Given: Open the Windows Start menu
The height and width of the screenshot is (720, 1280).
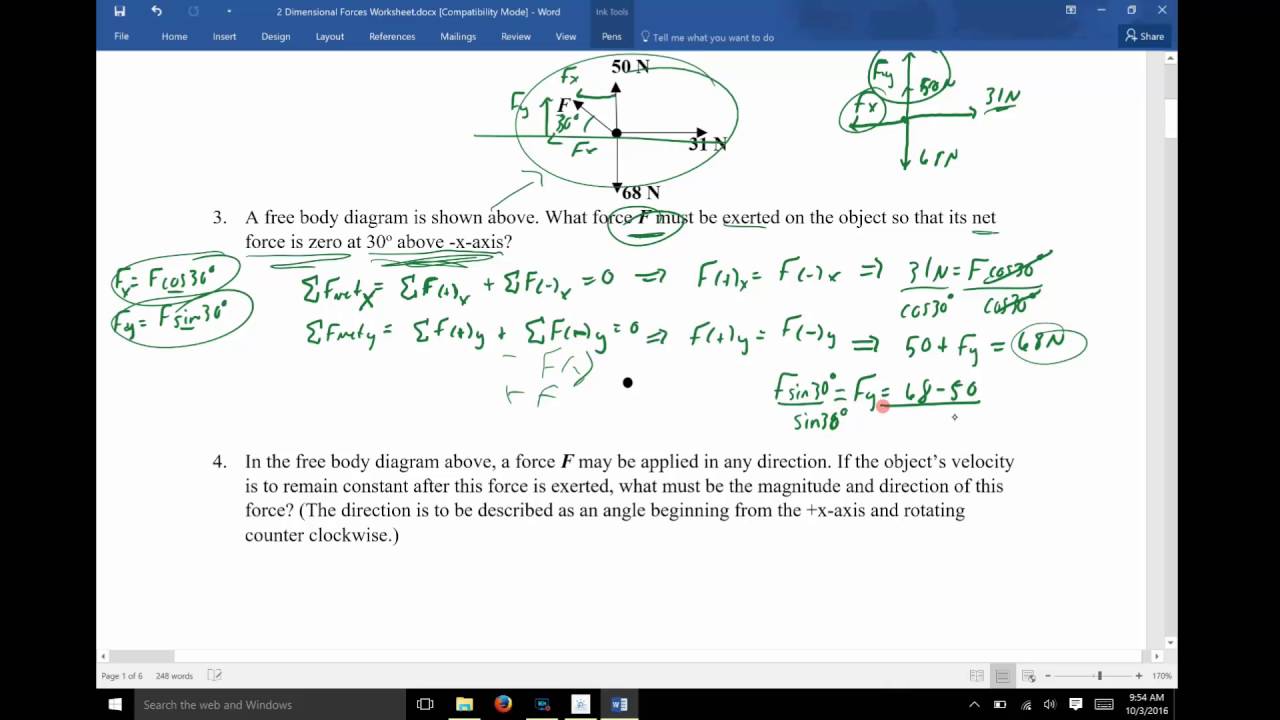Looking at the screenshot, I should point(115,705).
